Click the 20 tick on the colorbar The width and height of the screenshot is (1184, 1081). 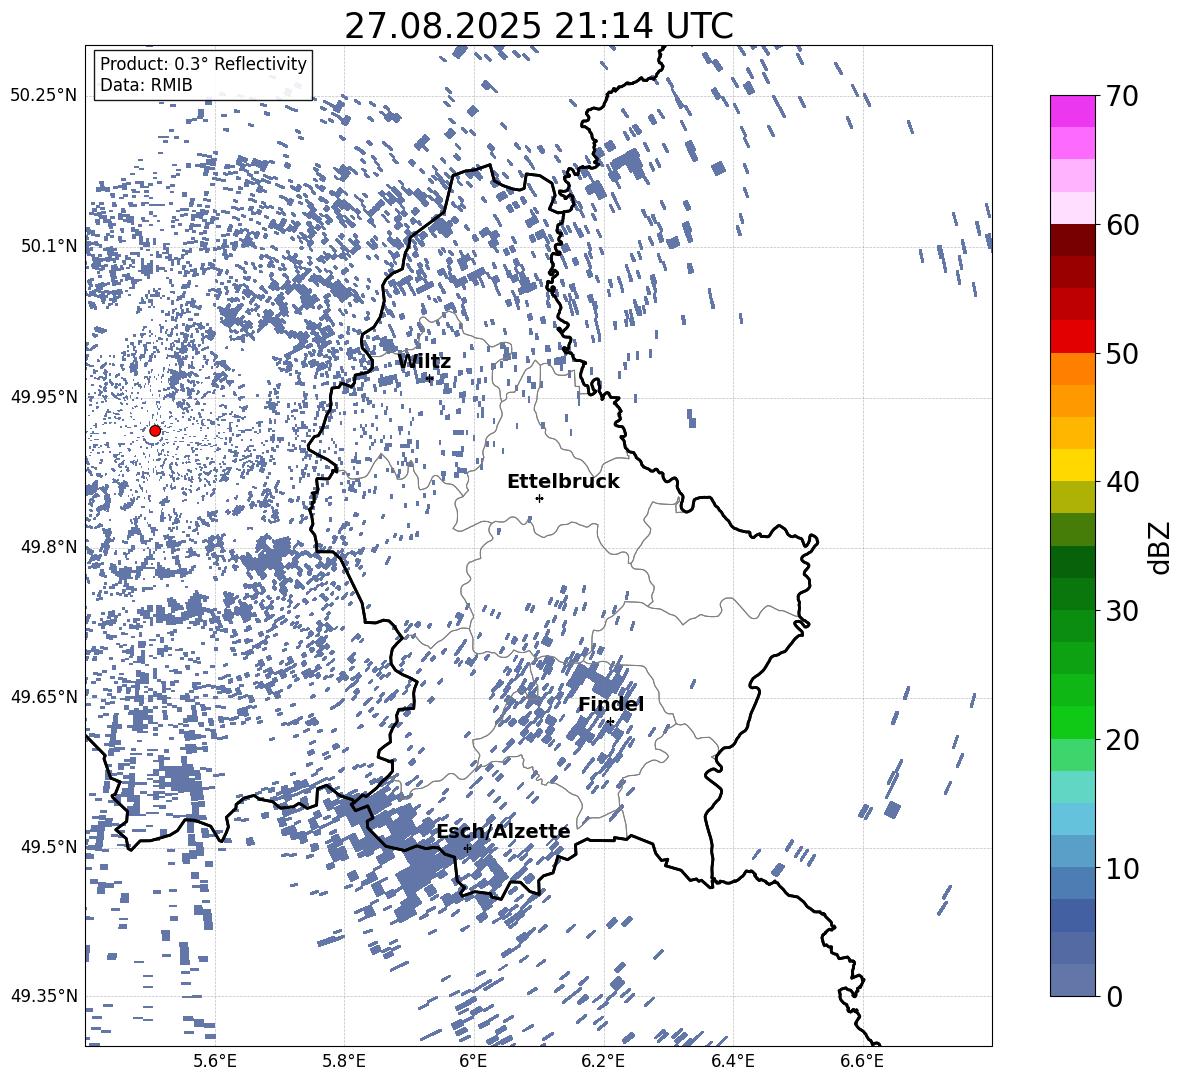coord(1122,739)
